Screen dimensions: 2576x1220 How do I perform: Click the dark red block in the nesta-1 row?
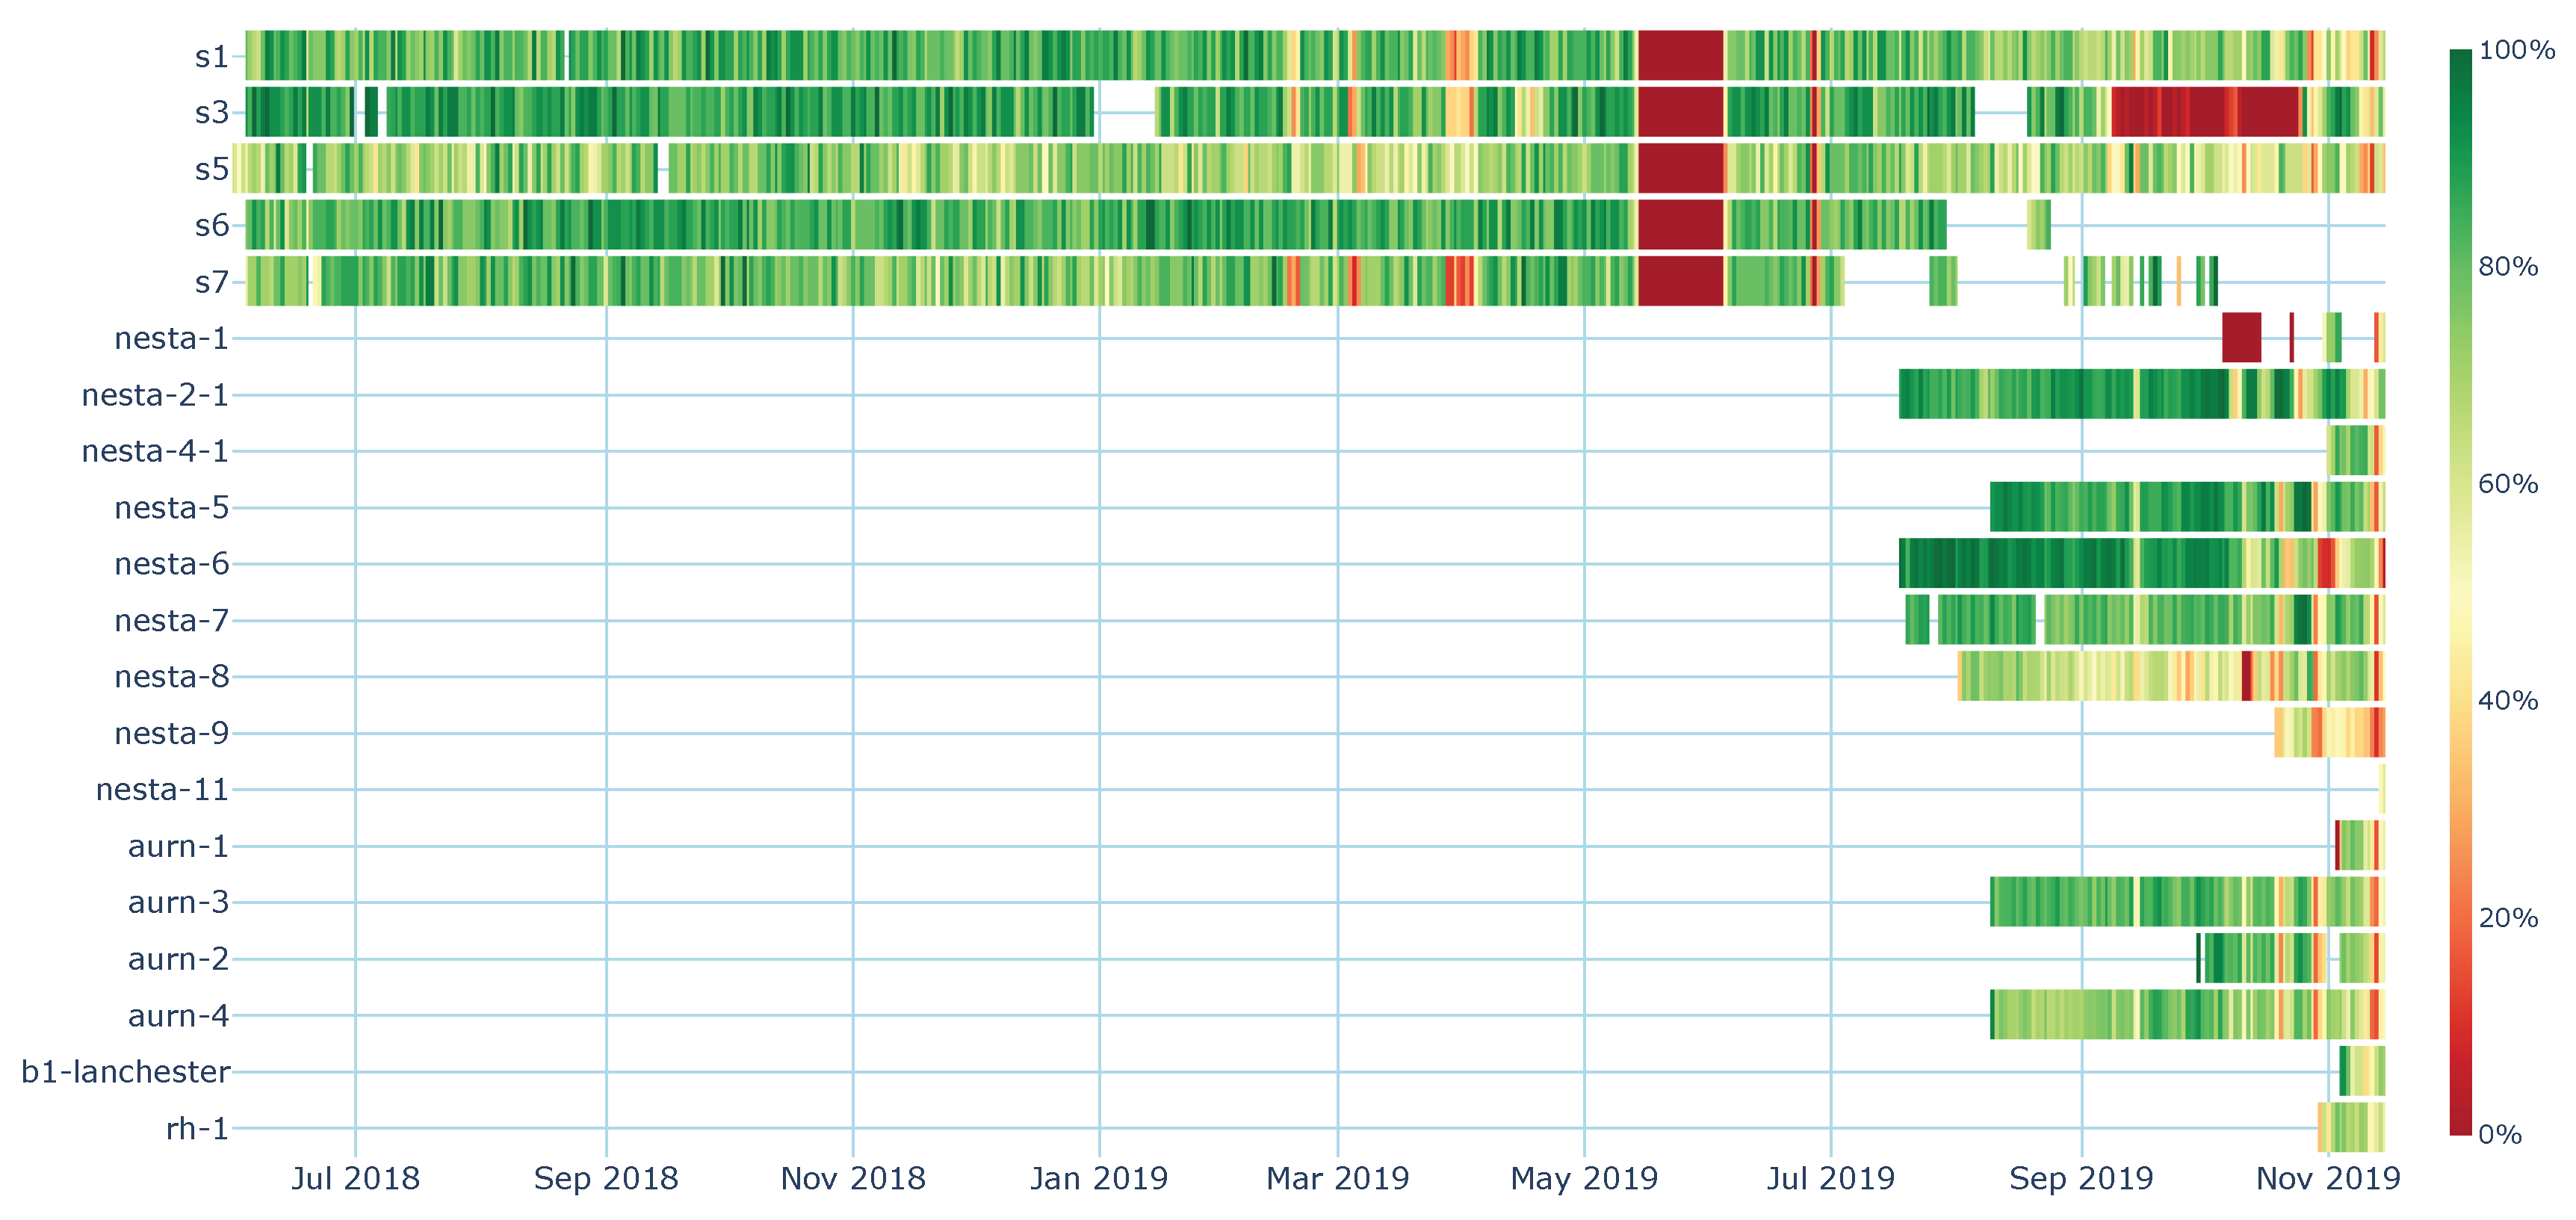click(2241, 338)
